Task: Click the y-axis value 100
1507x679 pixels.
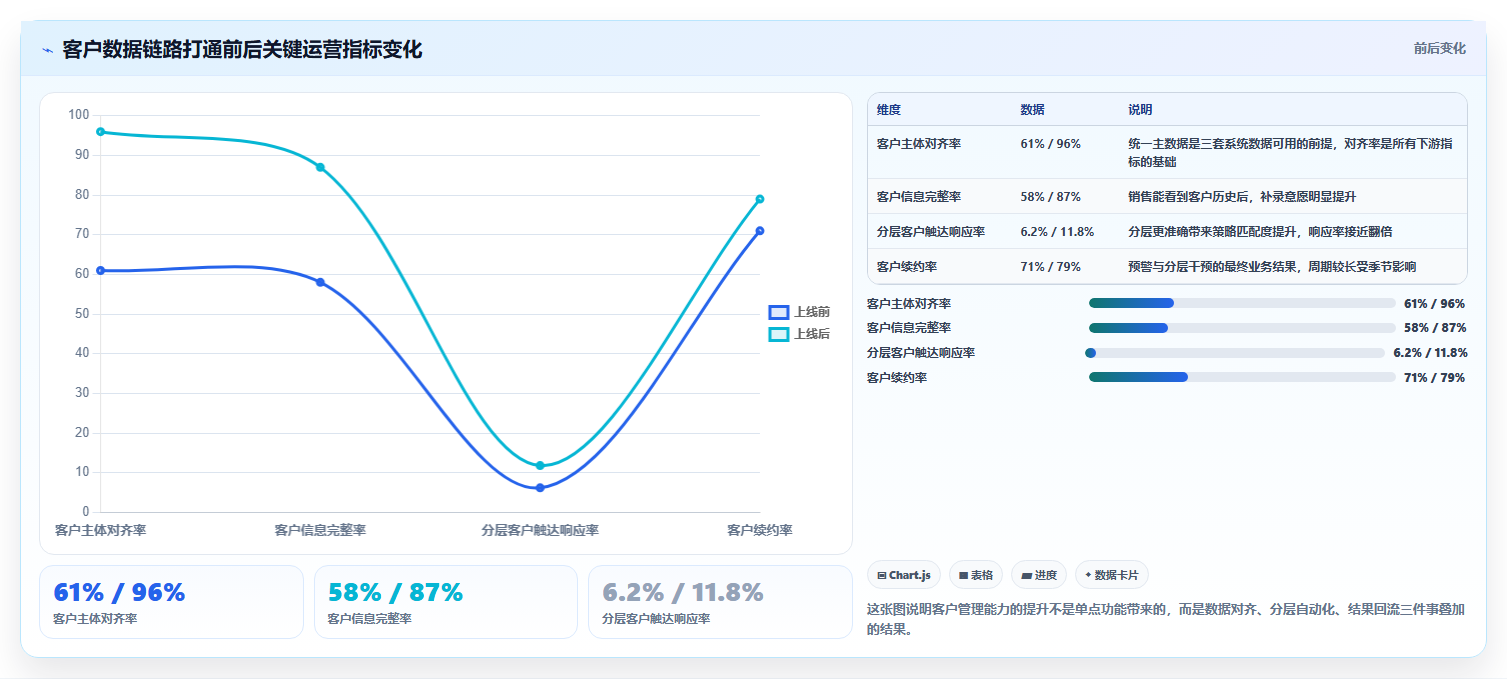Action: click(x=79, y=115)
